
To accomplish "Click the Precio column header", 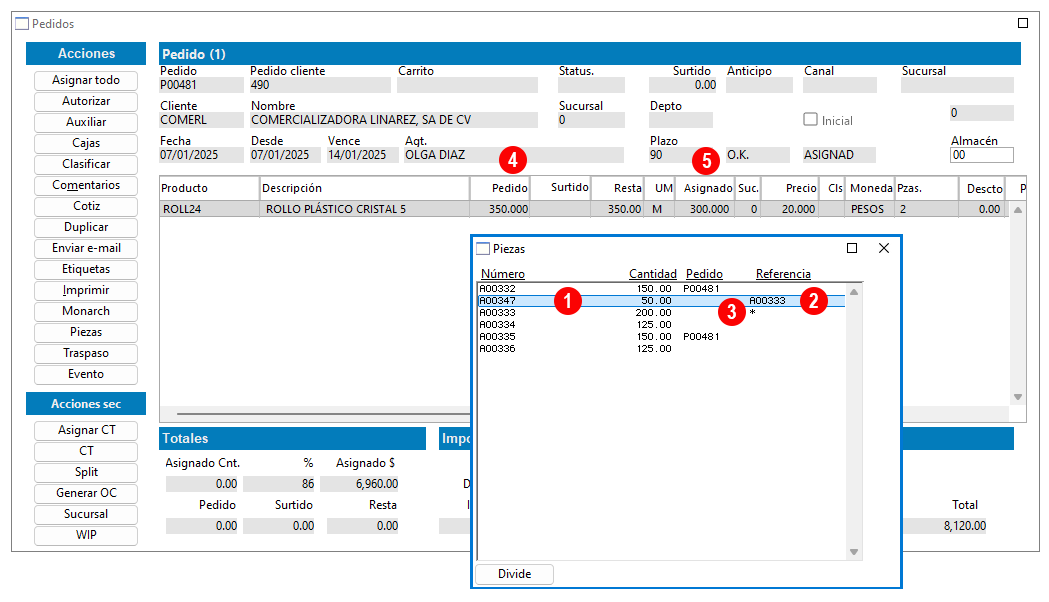I will coord(789,189).
